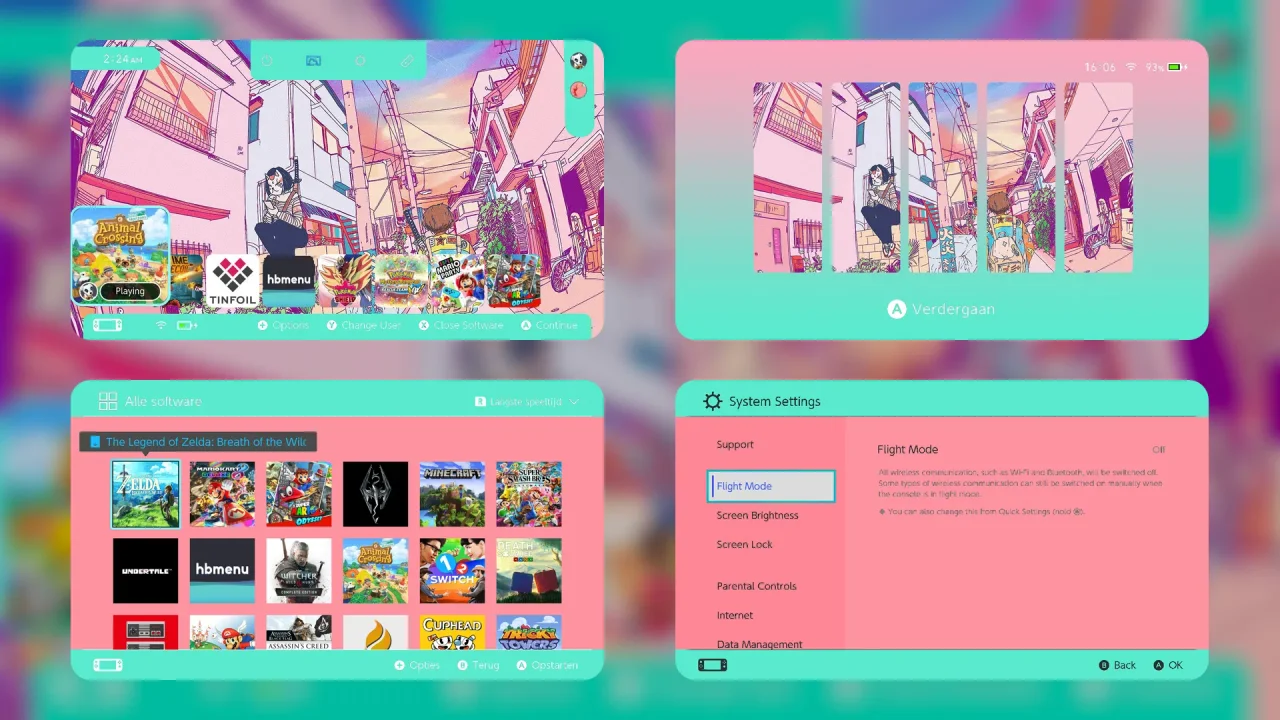This screenshot has height=720, width=1280.
Task: Open the Minecraft game tile
Action: (452, 494)
